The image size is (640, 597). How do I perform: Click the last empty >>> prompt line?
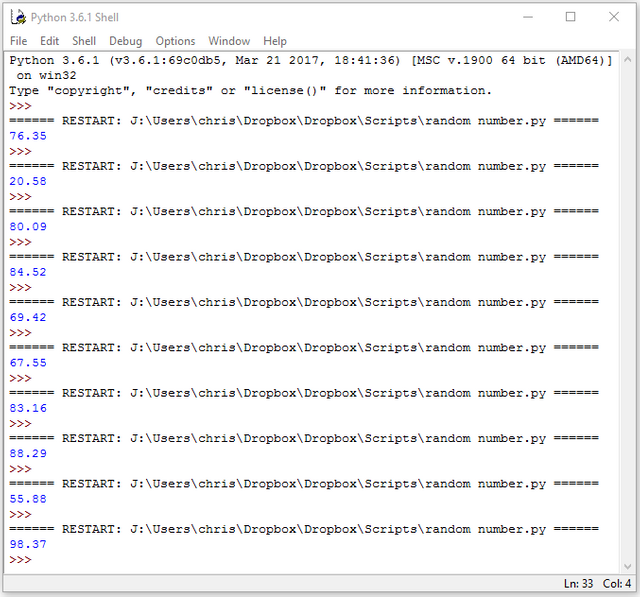20,559
